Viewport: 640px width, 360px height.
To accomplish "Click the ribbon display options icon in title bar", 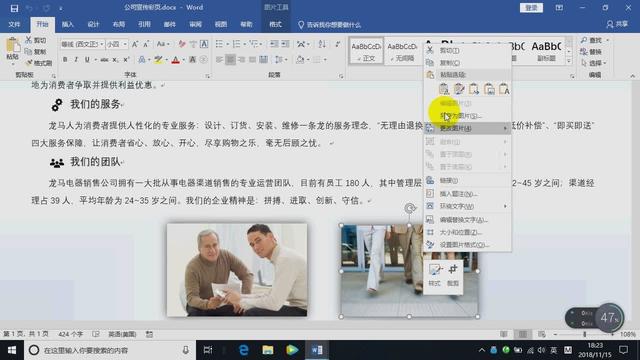I will point(559,8).
